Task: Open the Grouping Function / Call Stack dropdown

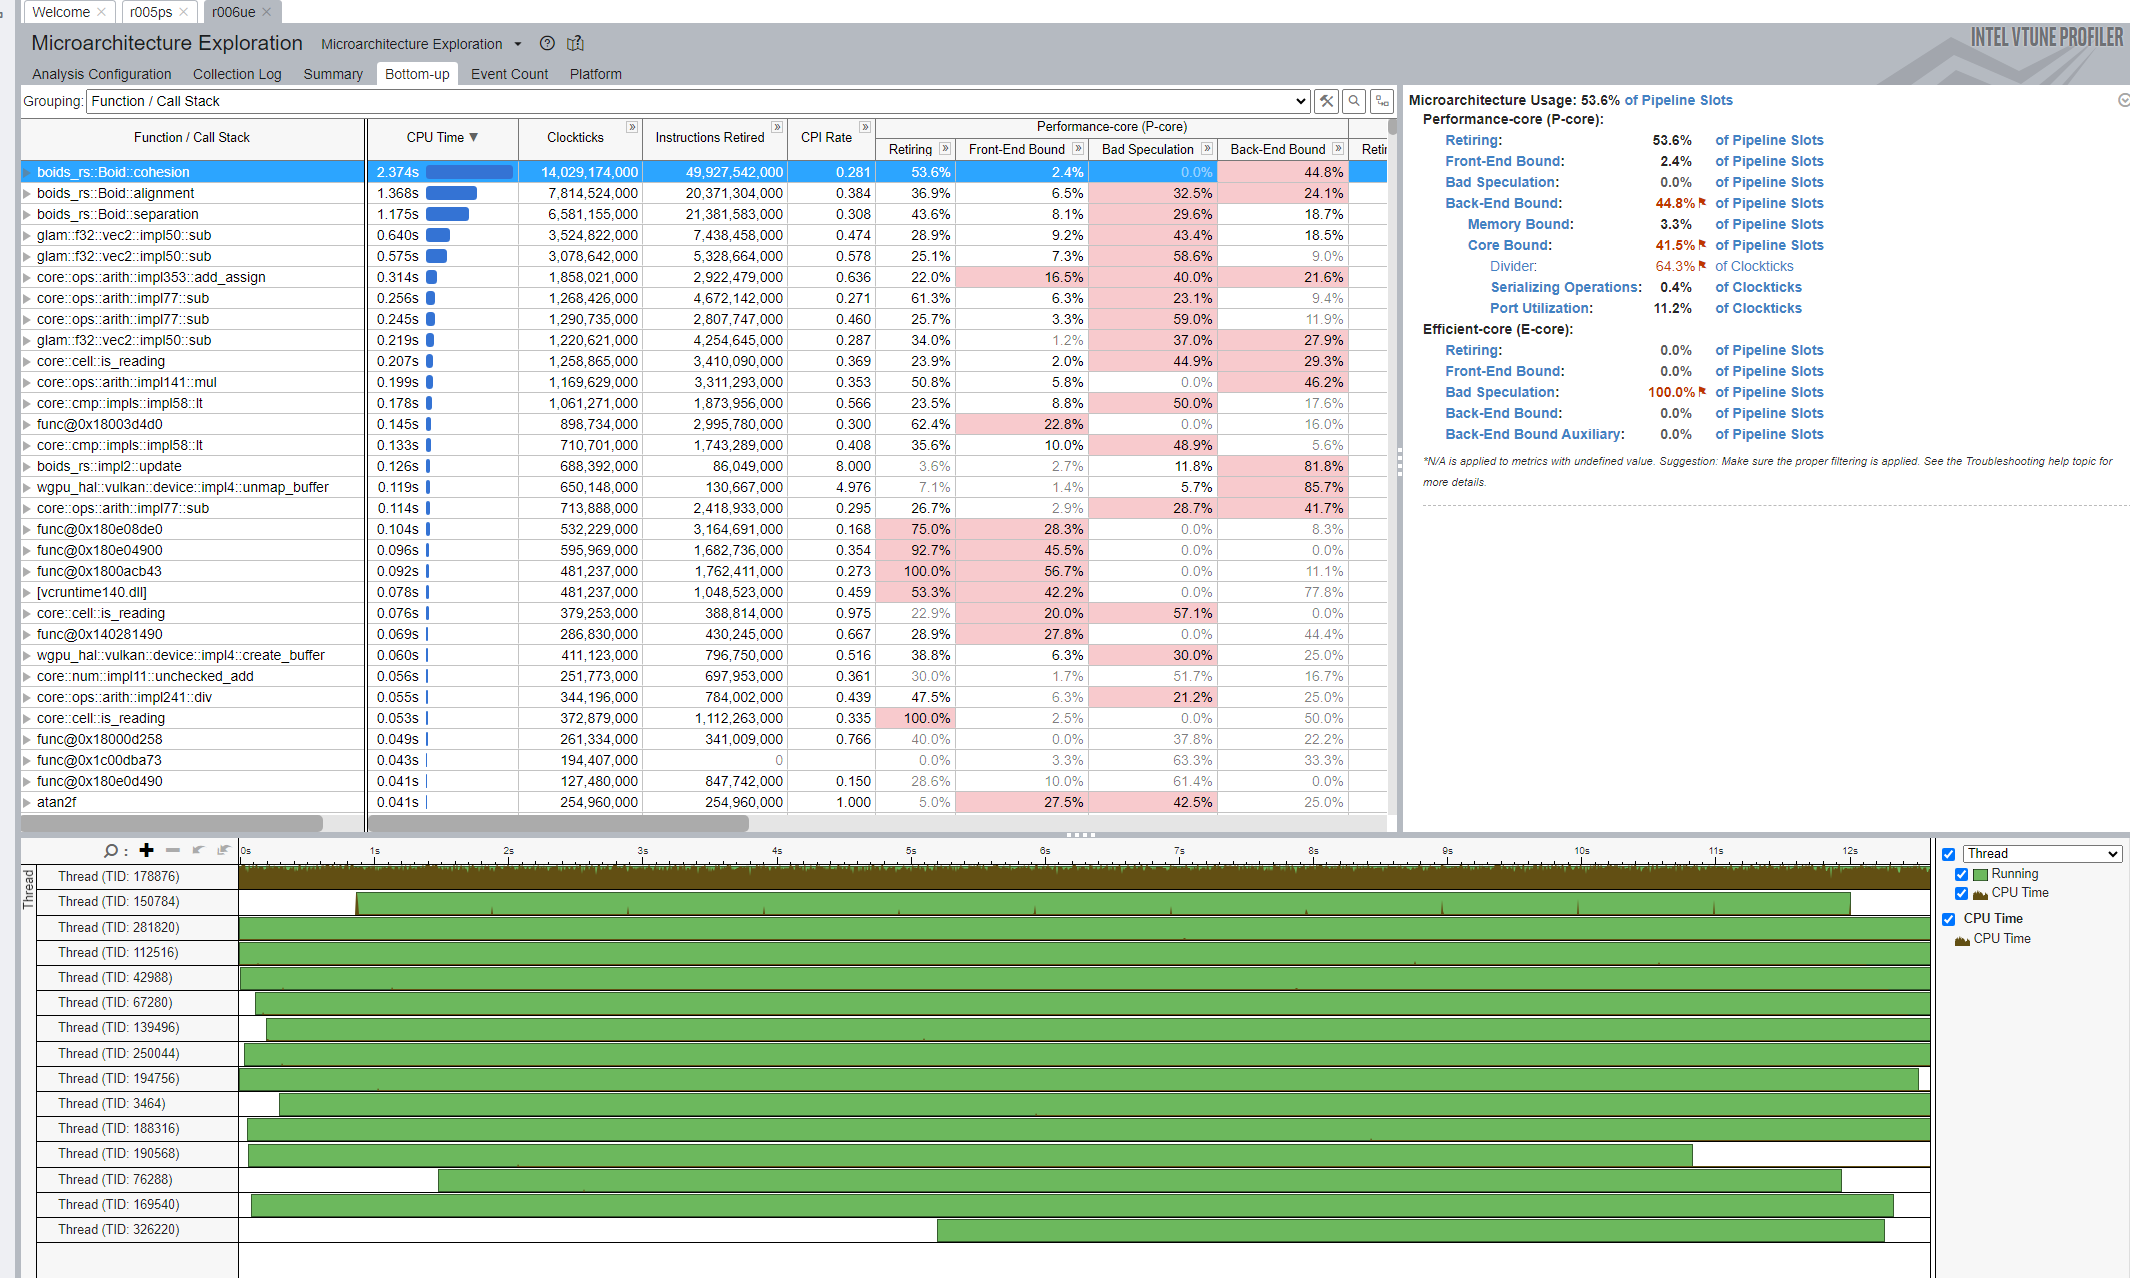Action: click(x=698, y=101)
